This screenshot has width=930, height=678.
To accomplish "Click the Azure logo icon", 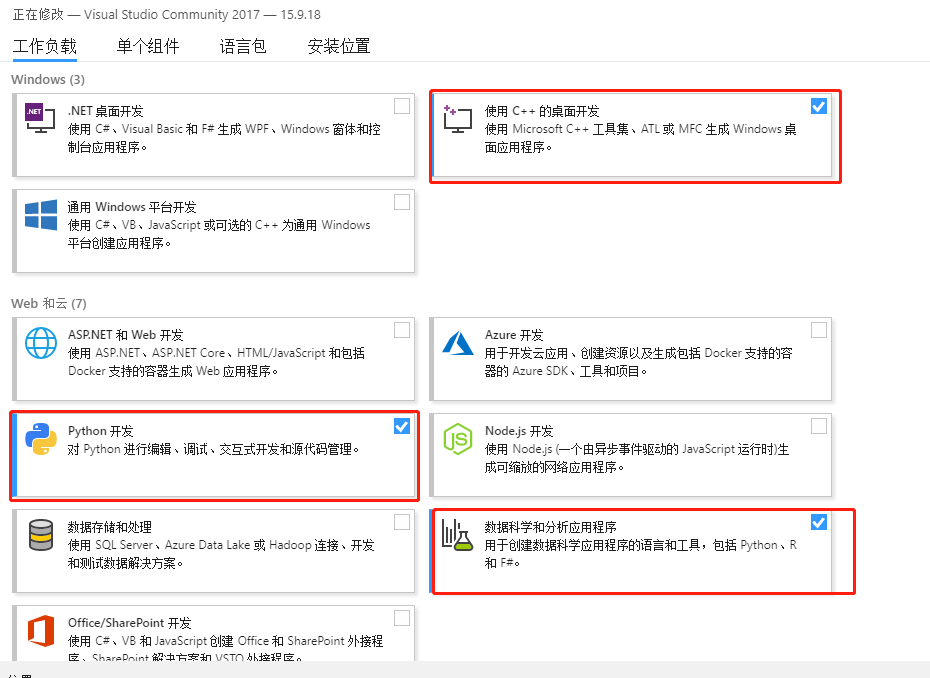I will pyautogui.click(x=458, y=343).
